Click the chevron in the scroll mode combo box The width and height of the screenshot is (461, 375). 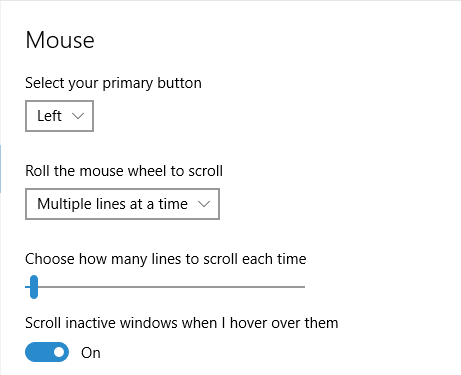click(x=204, y=204)
